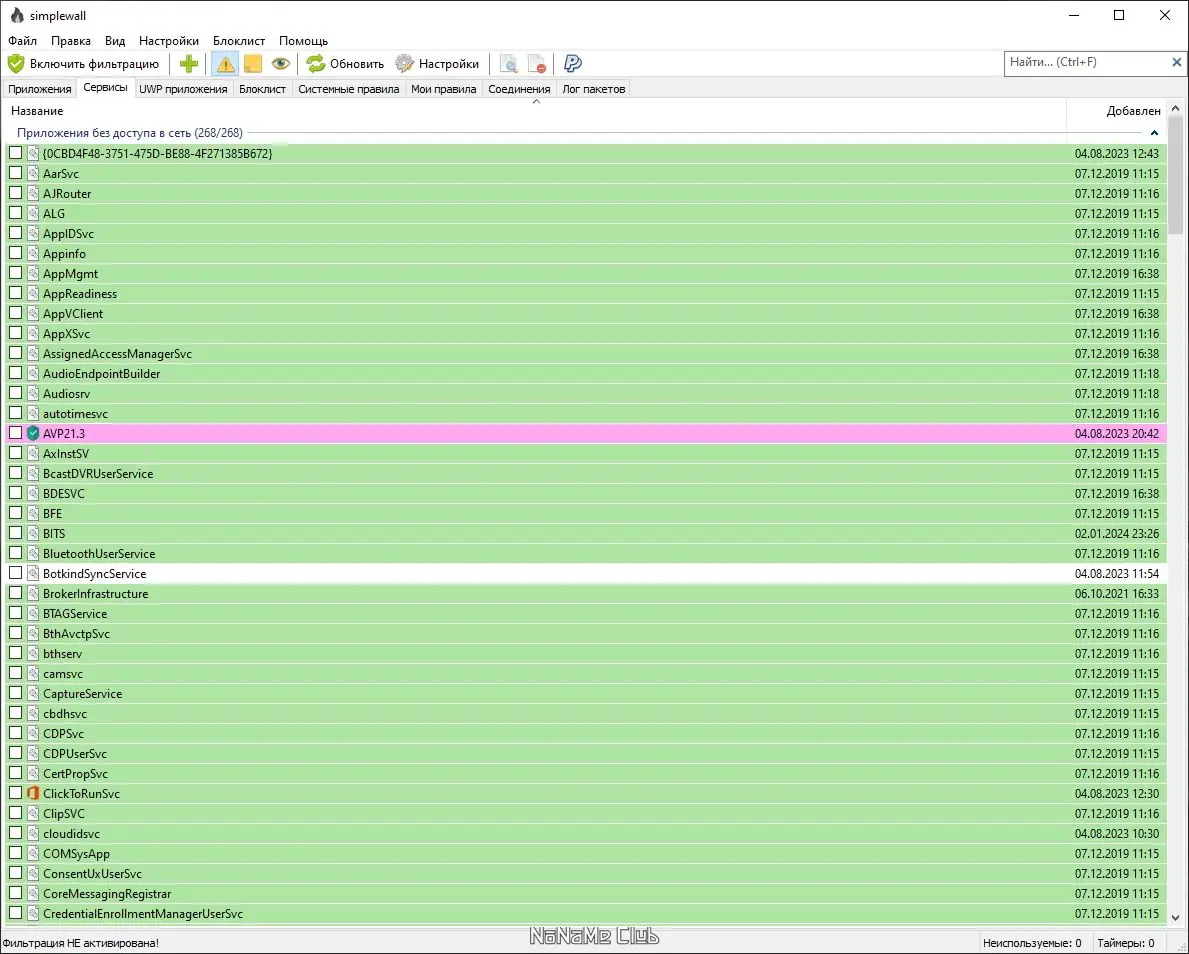Open the Файл menu
Image resolution: width=1189 pixels, height=954 pixels.
(x=22, y=41)
